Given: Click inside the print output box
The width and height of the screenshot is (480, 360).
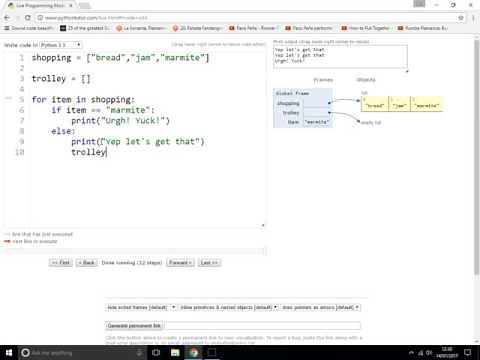Looking at the screenshot, I should pyautogui.click(x=340, y=56).
